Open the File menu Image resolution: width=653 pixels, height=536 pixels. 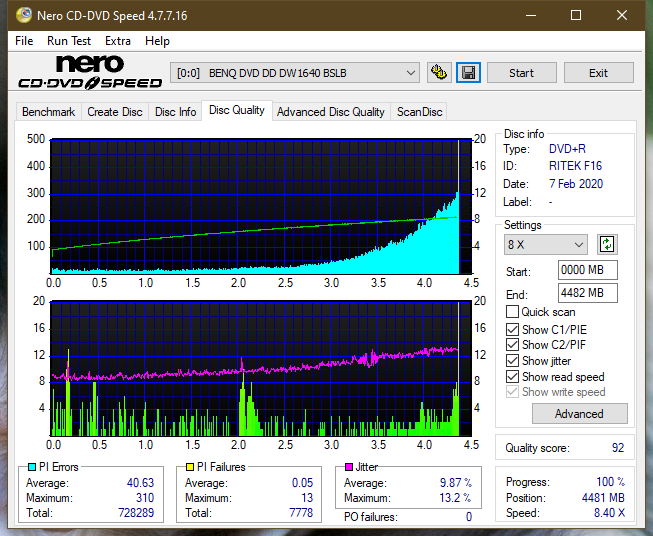tap(24, 41)
